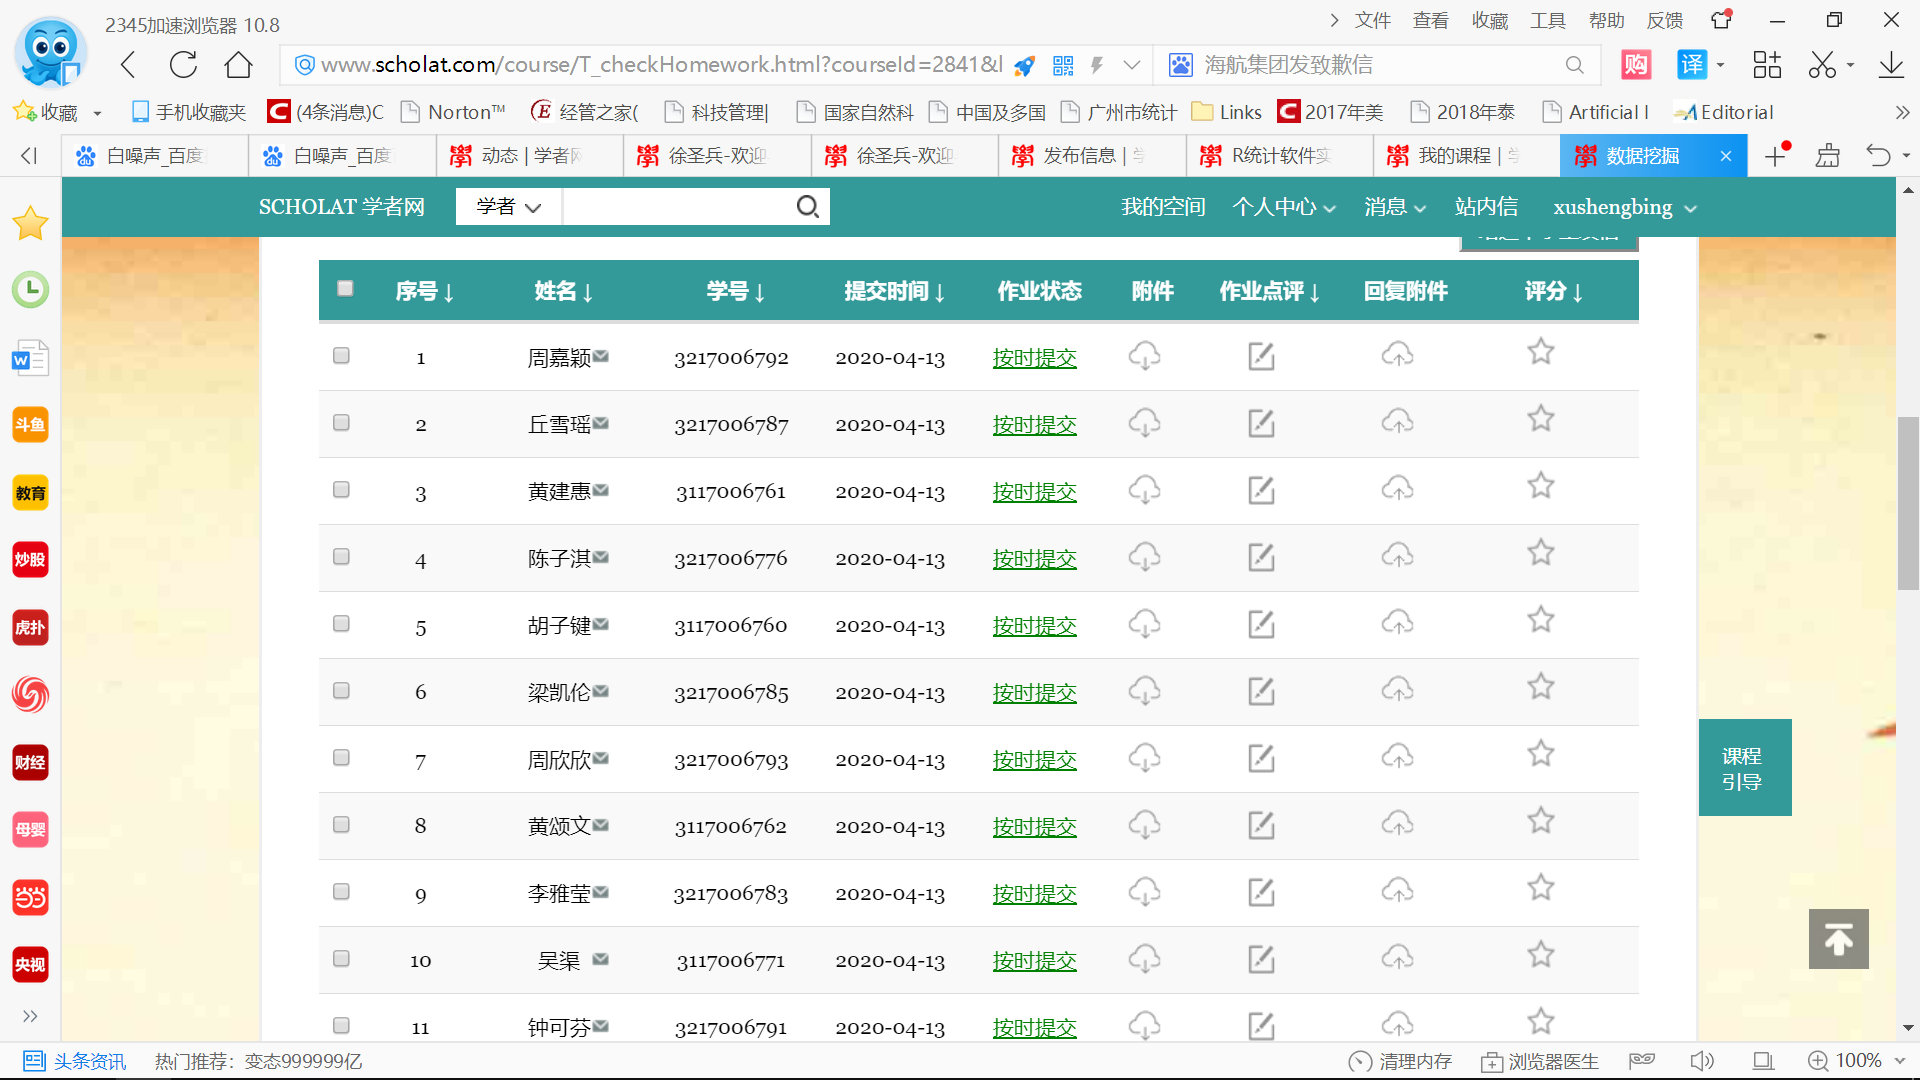Refresh the page with reload icon
This screenshot has height=1080, width=1920.
point(183,65)
